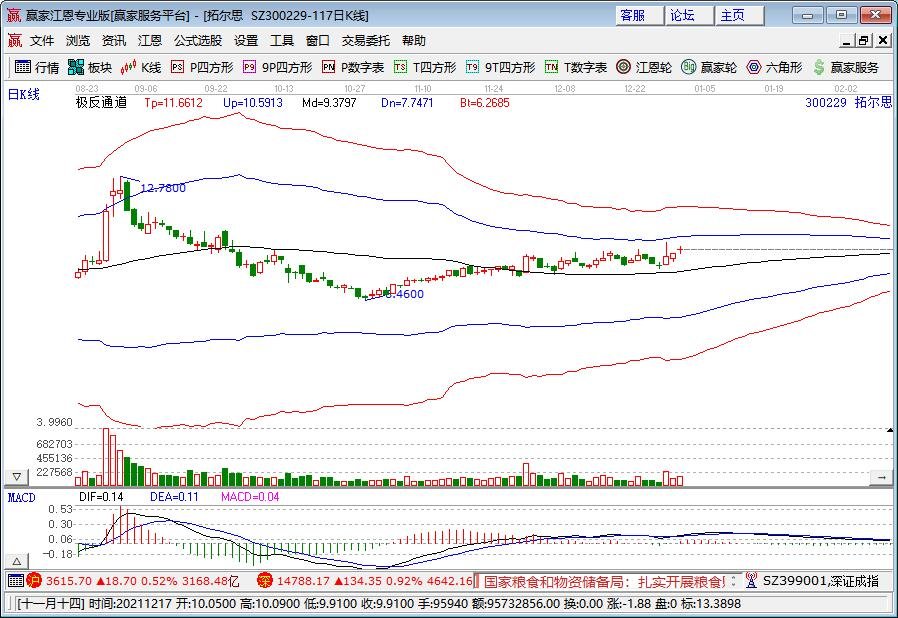Click the keyboard icon in the status bar
This screenshot has width=898, height=618.
click(15, 581)
